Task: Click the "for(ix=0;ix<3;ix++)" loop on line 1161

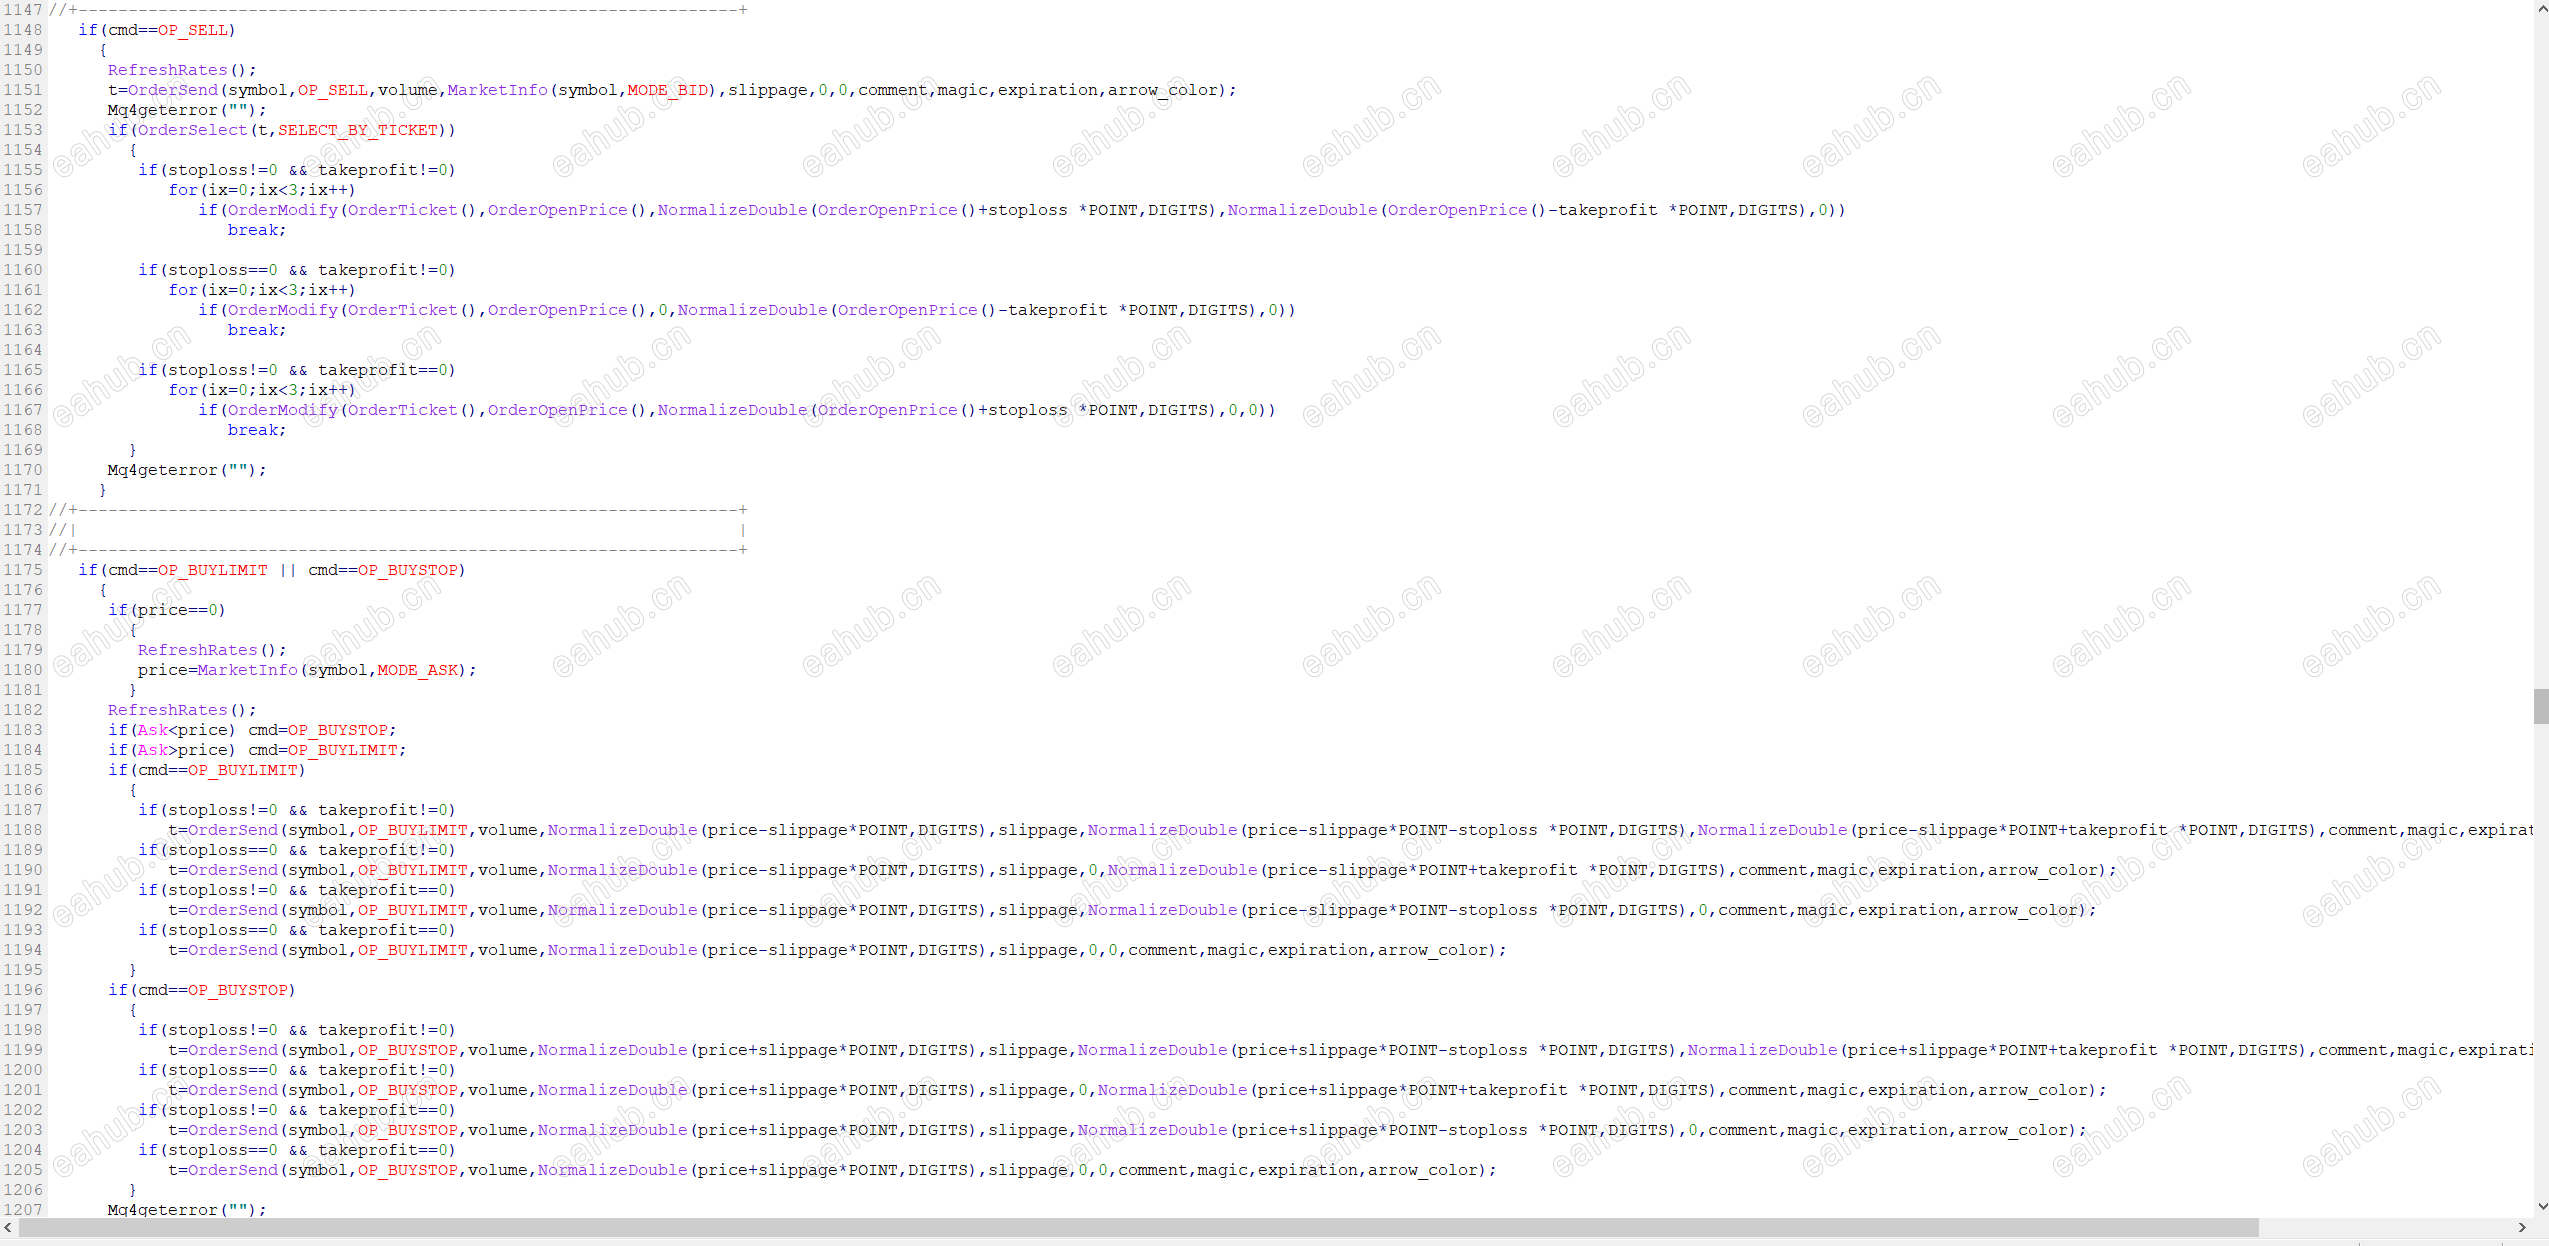Action: click(x=262, y=290)
